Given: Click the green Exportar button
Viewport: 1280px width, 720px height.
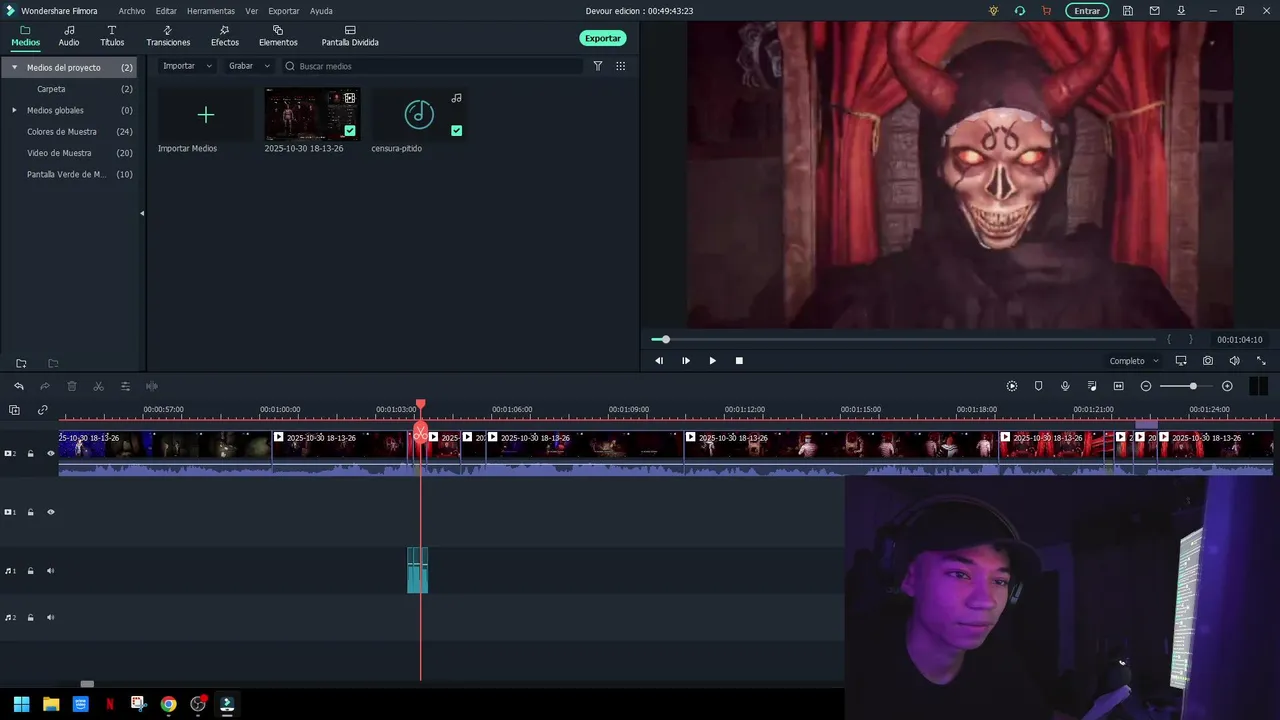Looking at the screenshot, I should coord(603,38).
